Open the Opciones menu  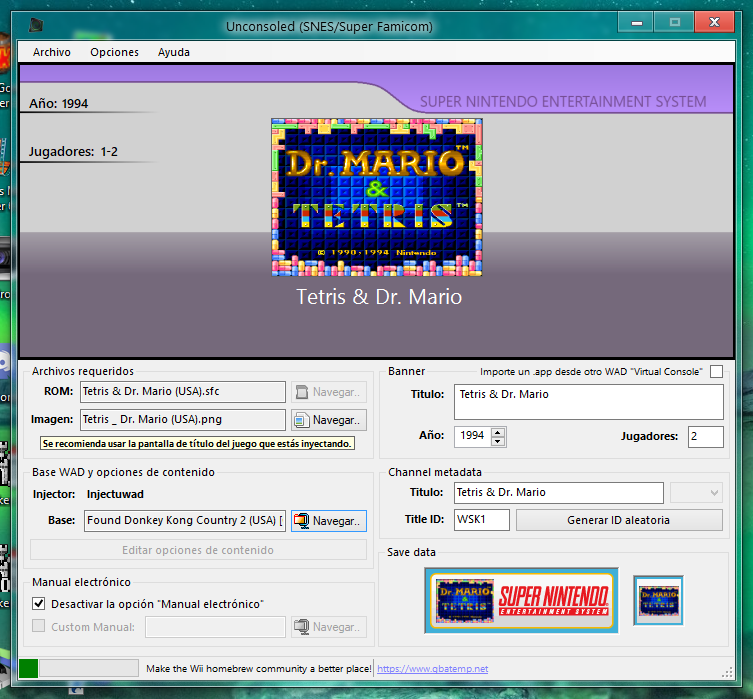[x=114, y=52]
